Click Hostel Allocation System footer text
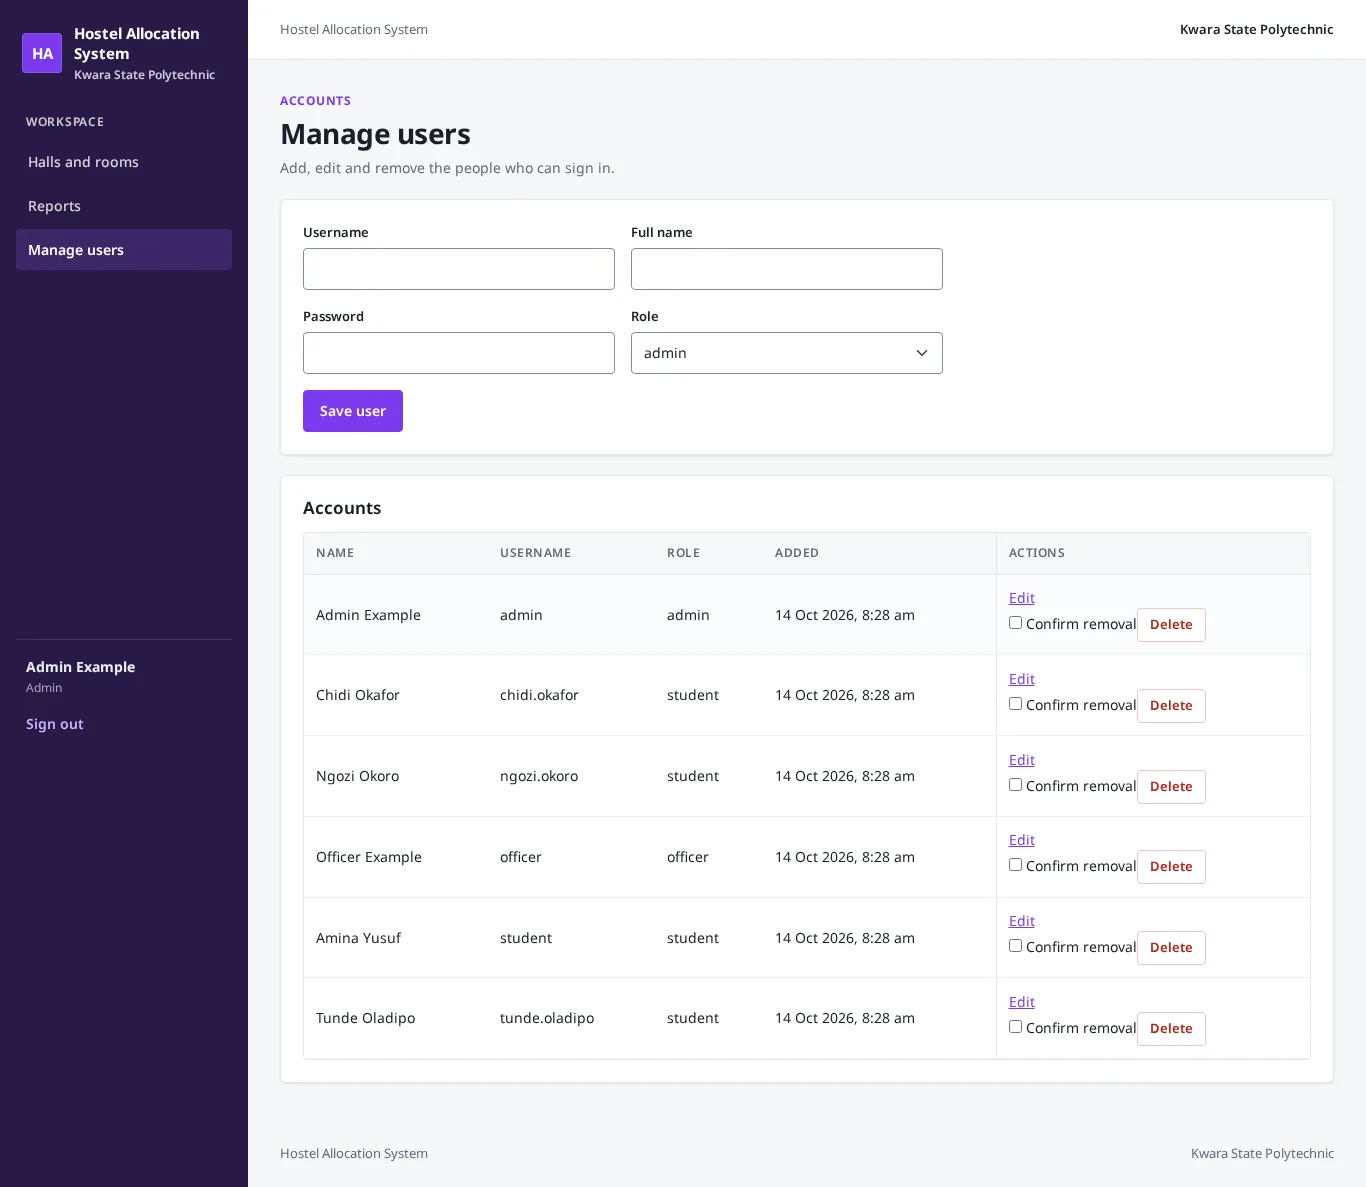The width and height of the screenshot is (1366, 1187). 354,1154
